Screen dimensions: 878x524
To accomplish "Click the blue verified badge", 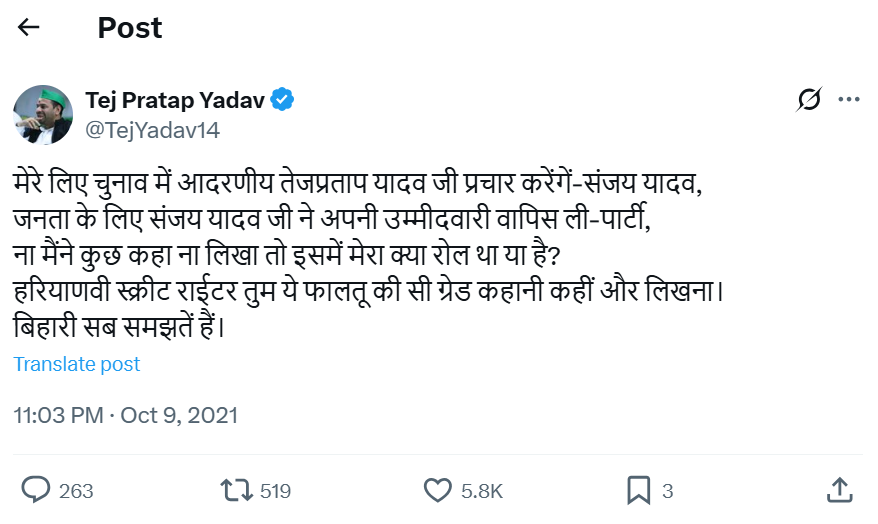I will pos(283,100).
